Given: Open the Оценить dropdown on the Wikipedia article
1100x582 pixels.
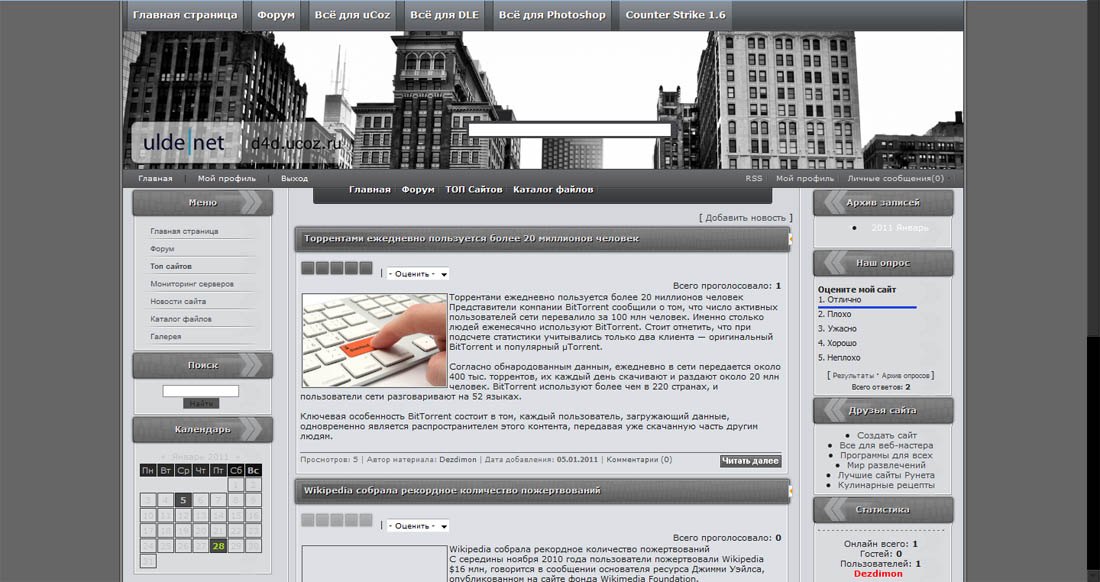Looking at the screenshot, I should pyautogui.click(x=418, y=525).
